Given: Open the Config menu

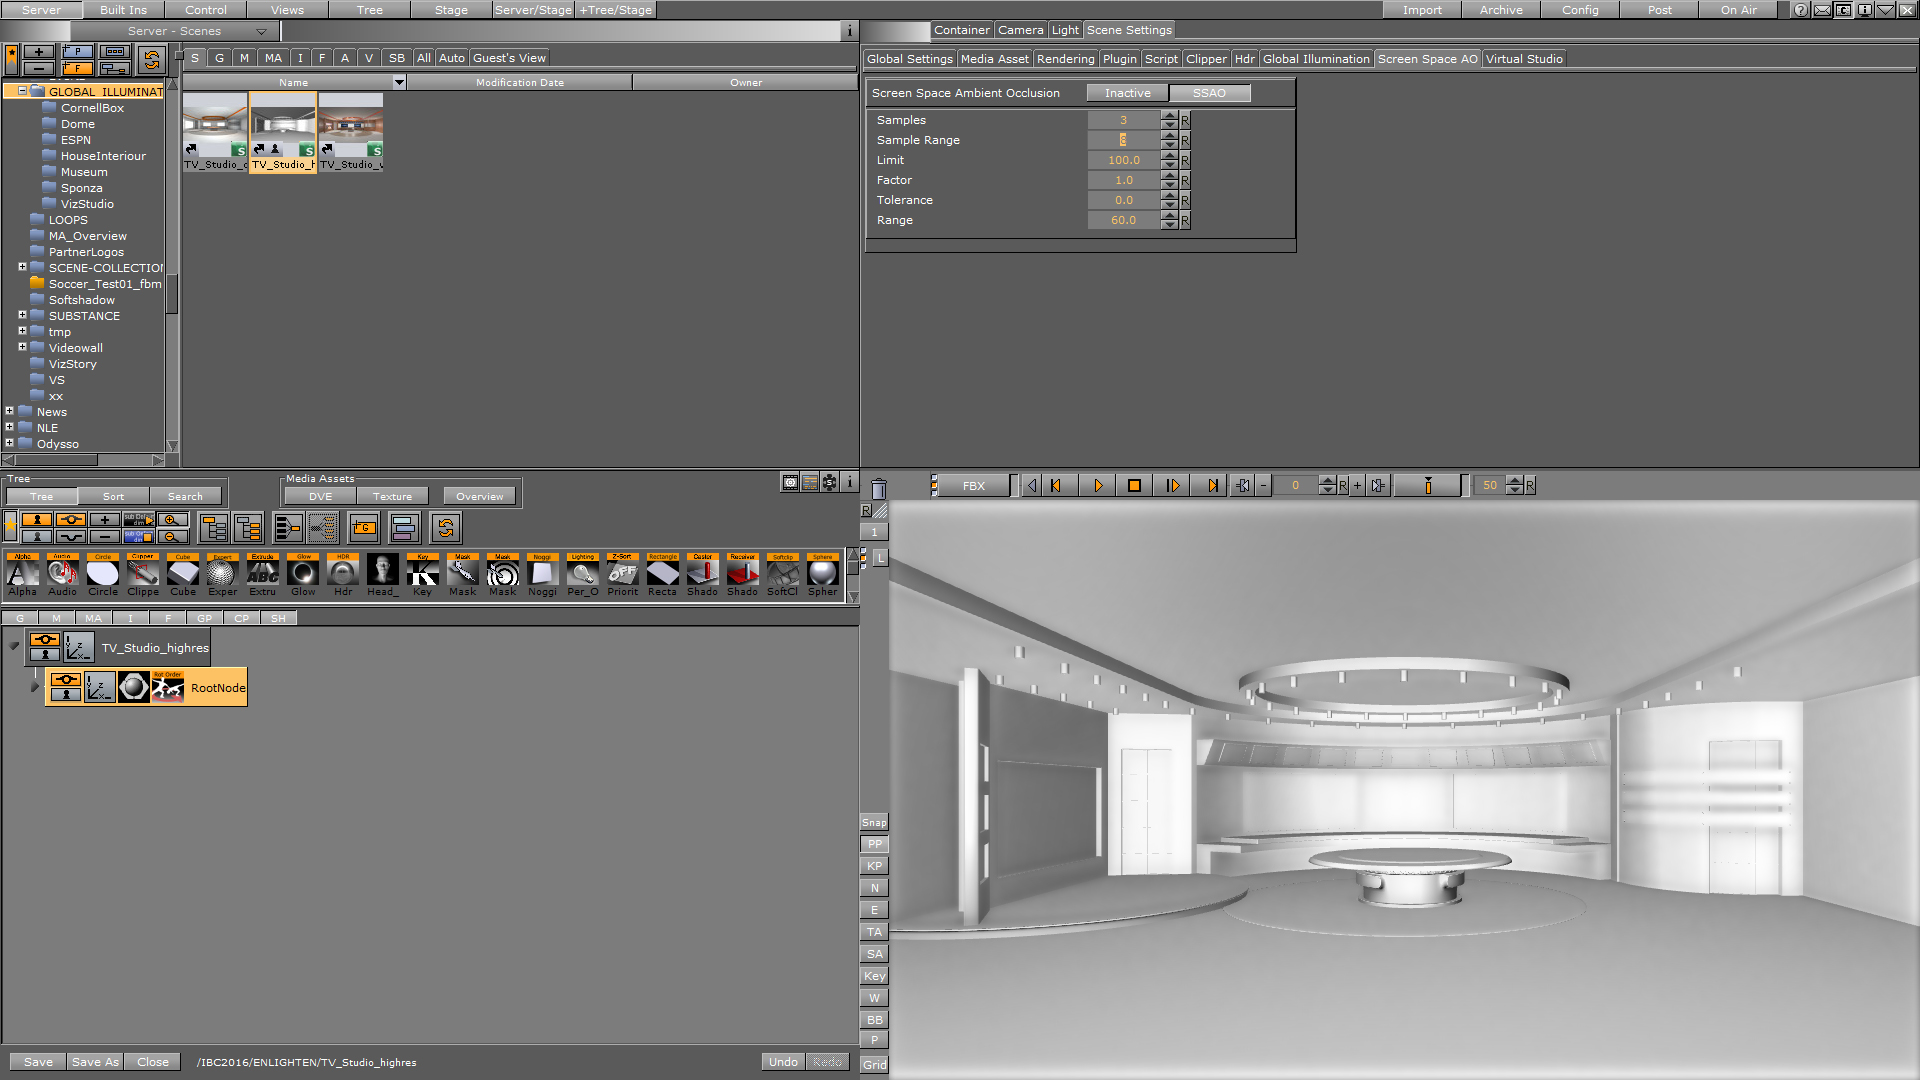Looking at the screenshot, I should coord(1580,10).
